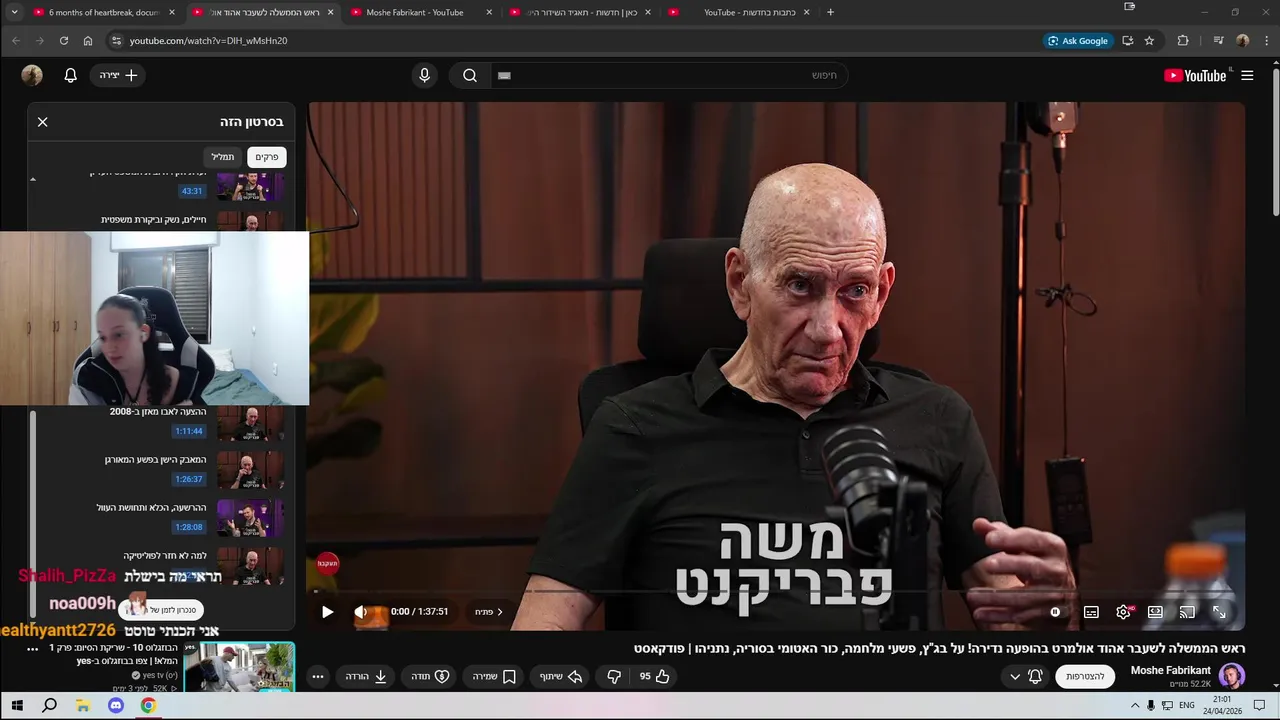
Task: Open the יצירה create button
Action: (x=118, y=75)
